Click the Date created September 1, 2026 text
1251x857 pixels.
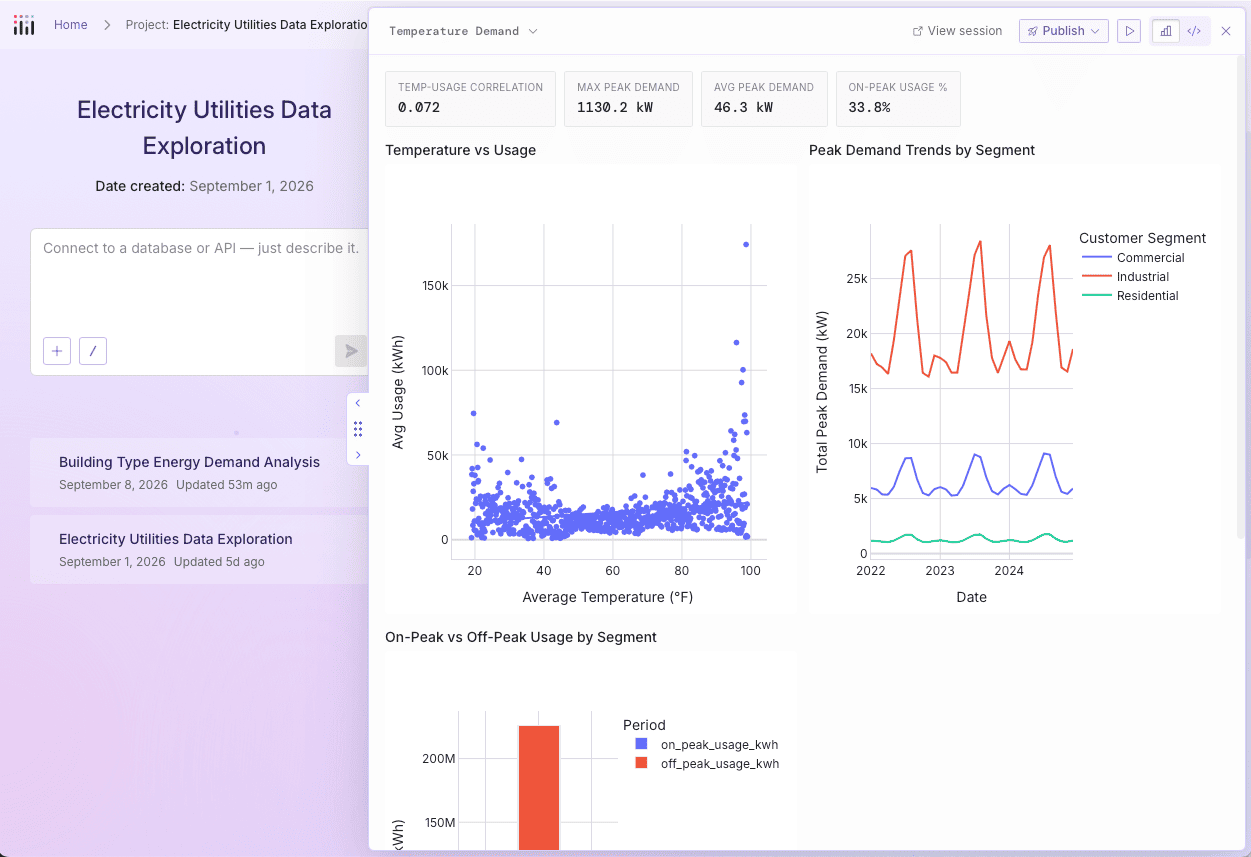[x=204, y=186]
